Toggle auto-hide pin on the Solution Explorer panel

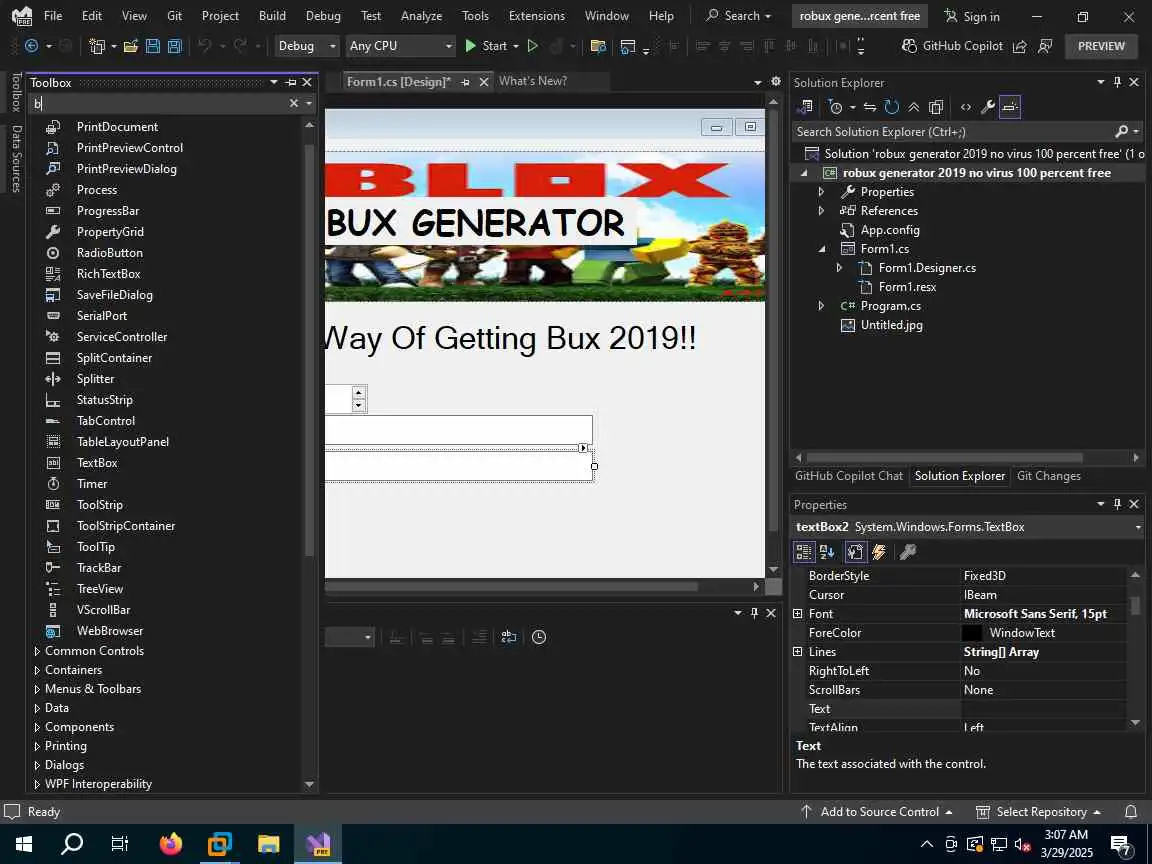click(x=1117, y=82)
